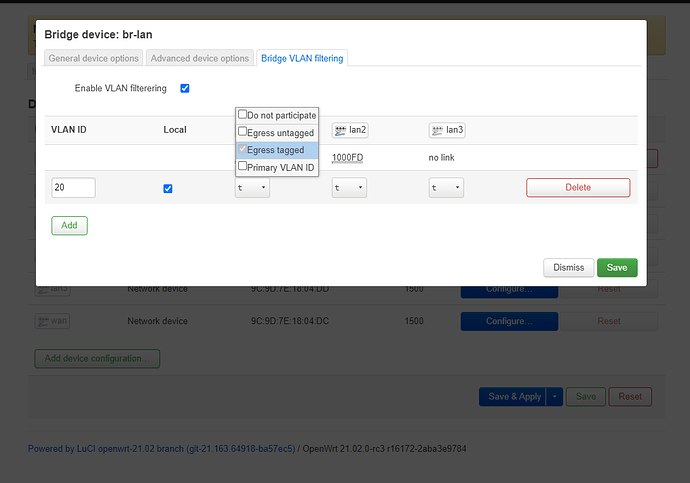Click the lan2 port icon badge

point(350,130)
